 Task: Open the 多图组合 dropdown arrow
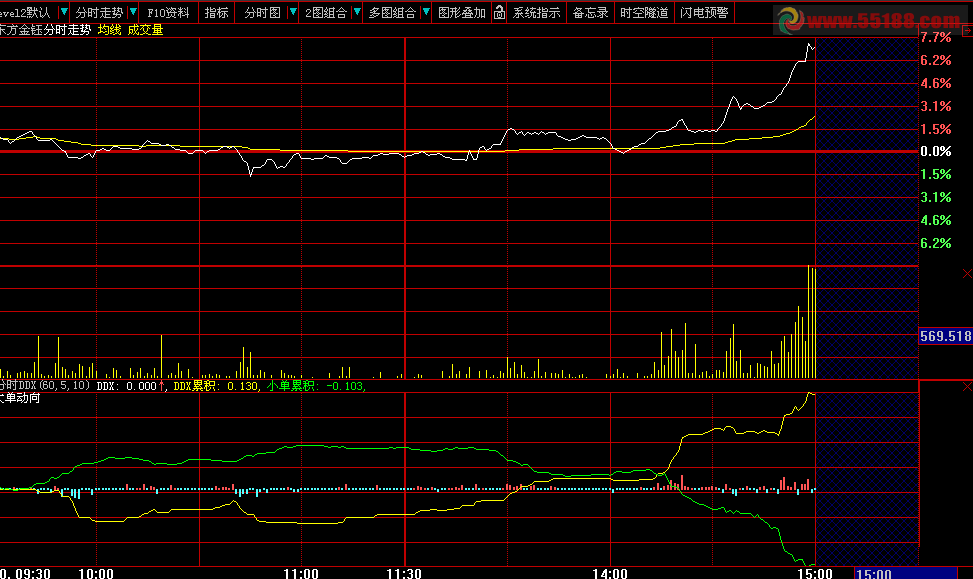coord(426,12)
